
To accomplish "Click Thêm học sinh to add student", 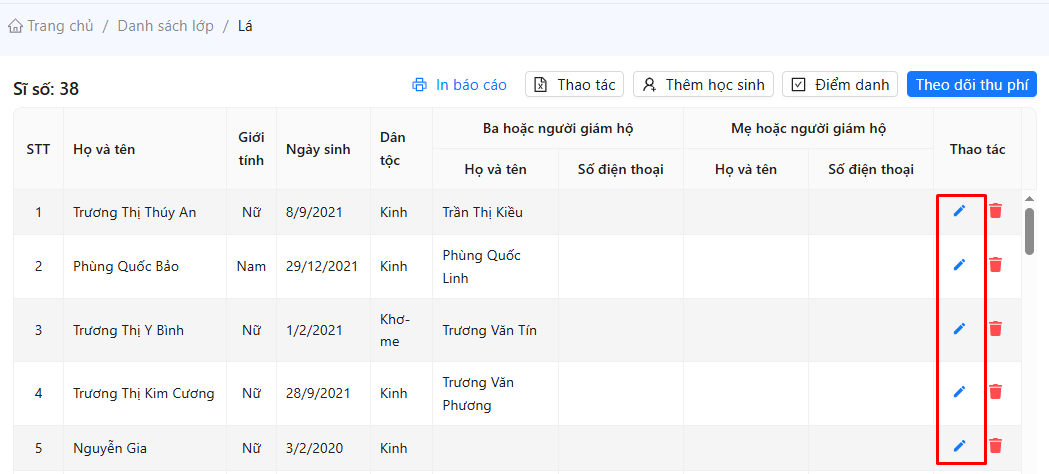I will pyautogui.click(x=704, y=85).
